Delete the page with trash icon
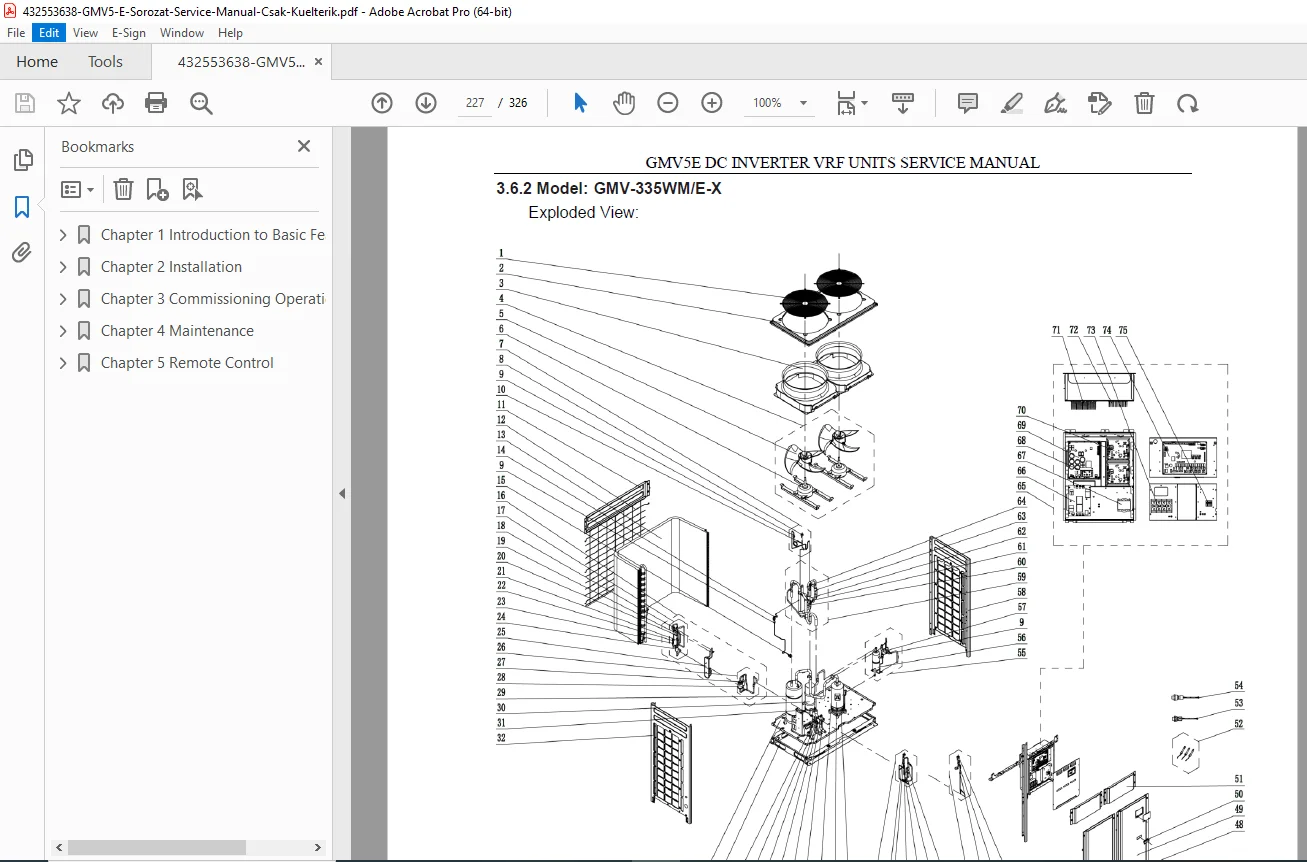 pos(1144,103)
